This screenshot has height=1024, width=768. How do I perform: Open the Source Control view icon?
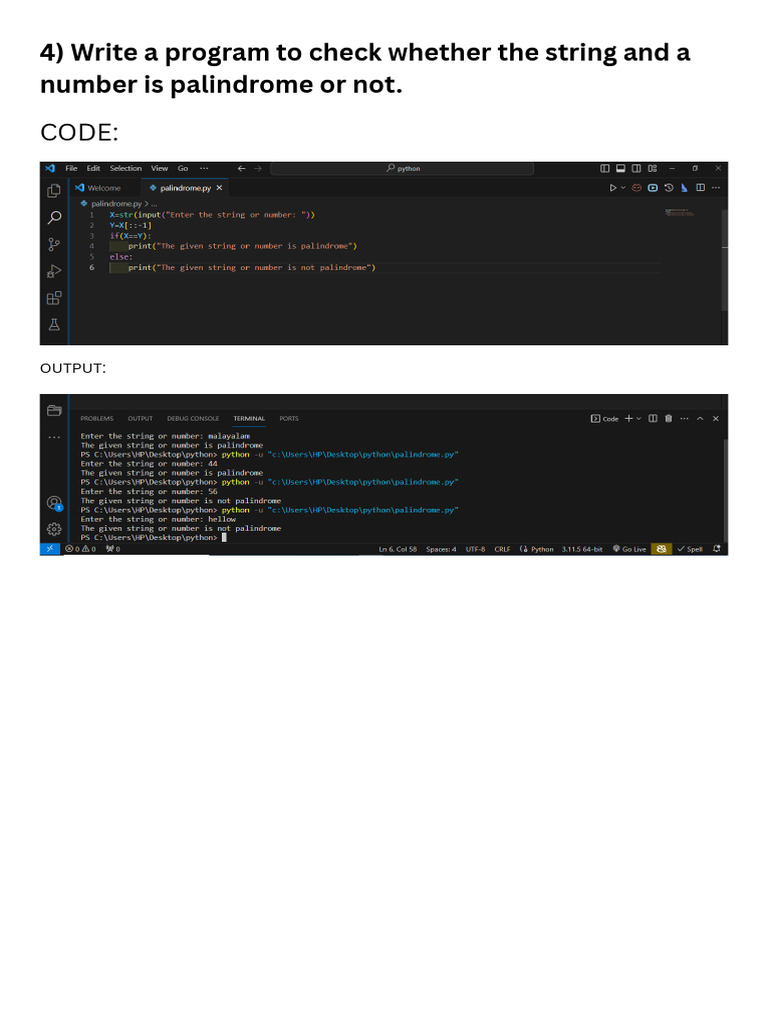[54, 244]
